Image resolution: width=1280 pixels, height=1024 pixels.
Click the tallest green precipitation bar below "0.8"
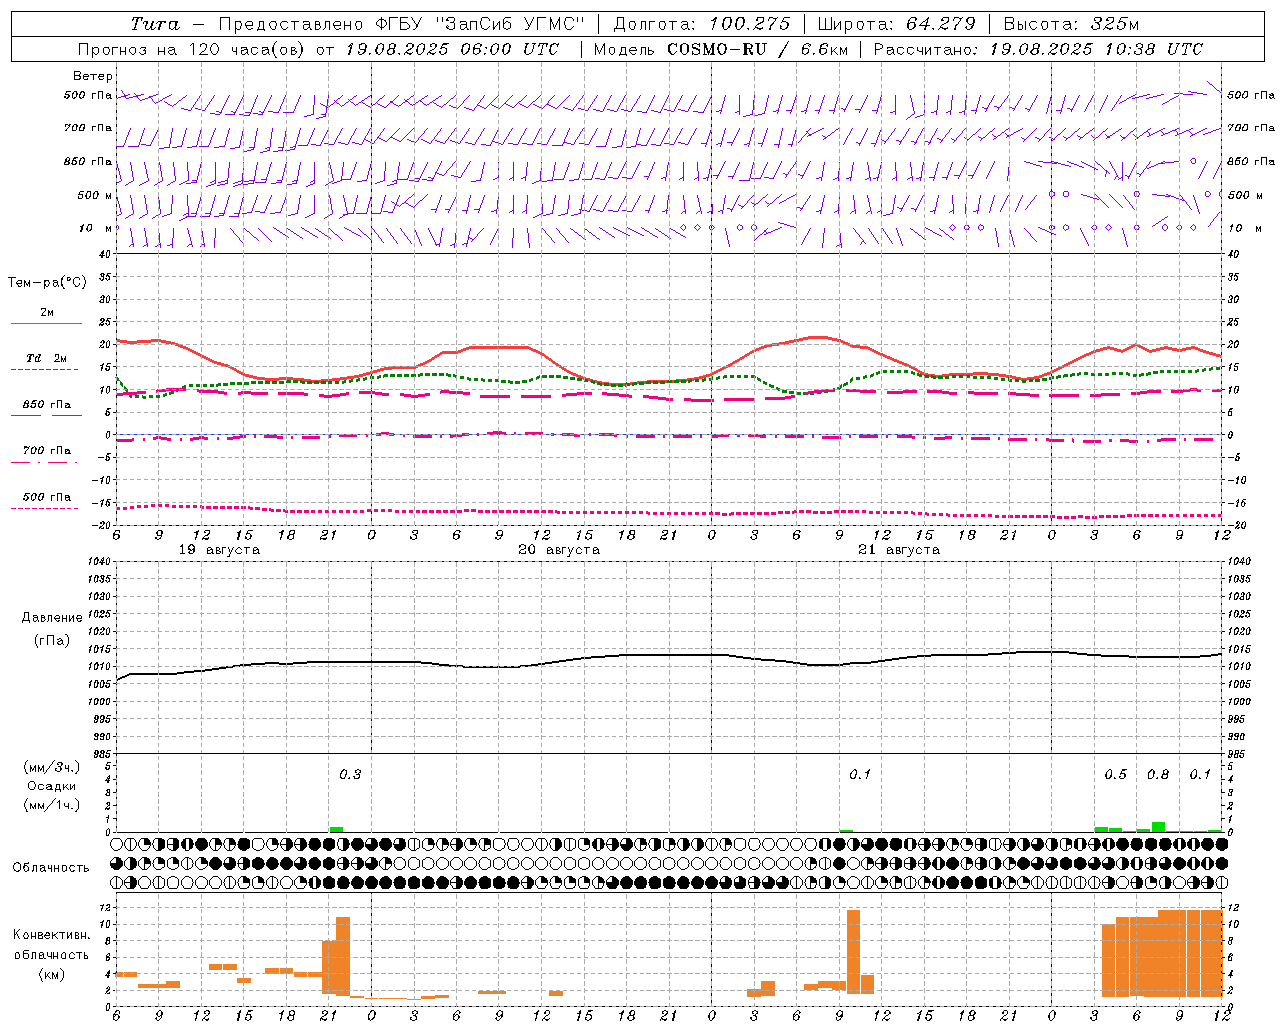click(x=1158, y=827)
